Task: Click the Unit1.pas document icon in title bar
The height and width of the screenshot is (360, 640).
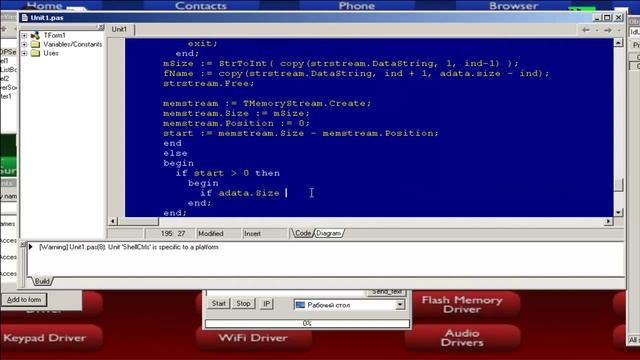Action: coord(24,18)
